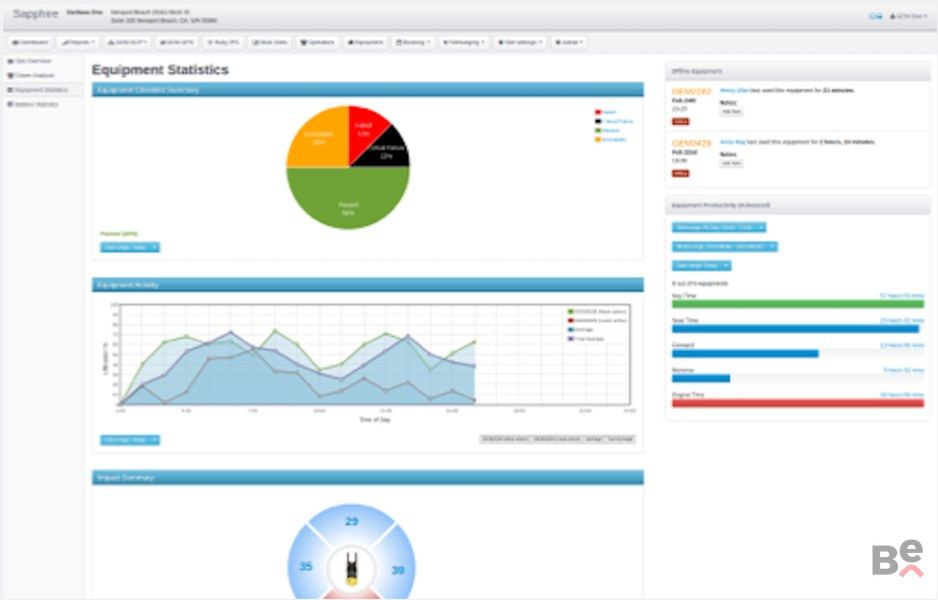Open date range dropdown under activity chart
The height and width of the screenshot is (600, 938).
point(130,440)
